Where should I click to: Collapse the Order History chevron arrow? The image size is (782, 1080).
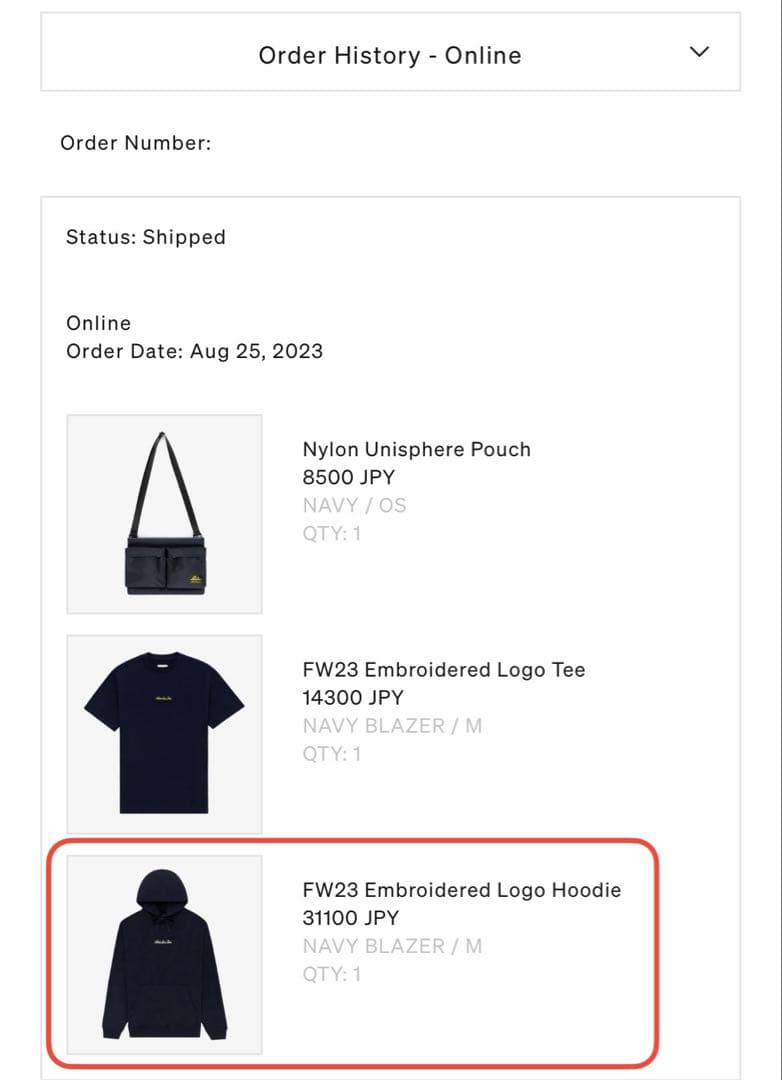tap(700, 52)
